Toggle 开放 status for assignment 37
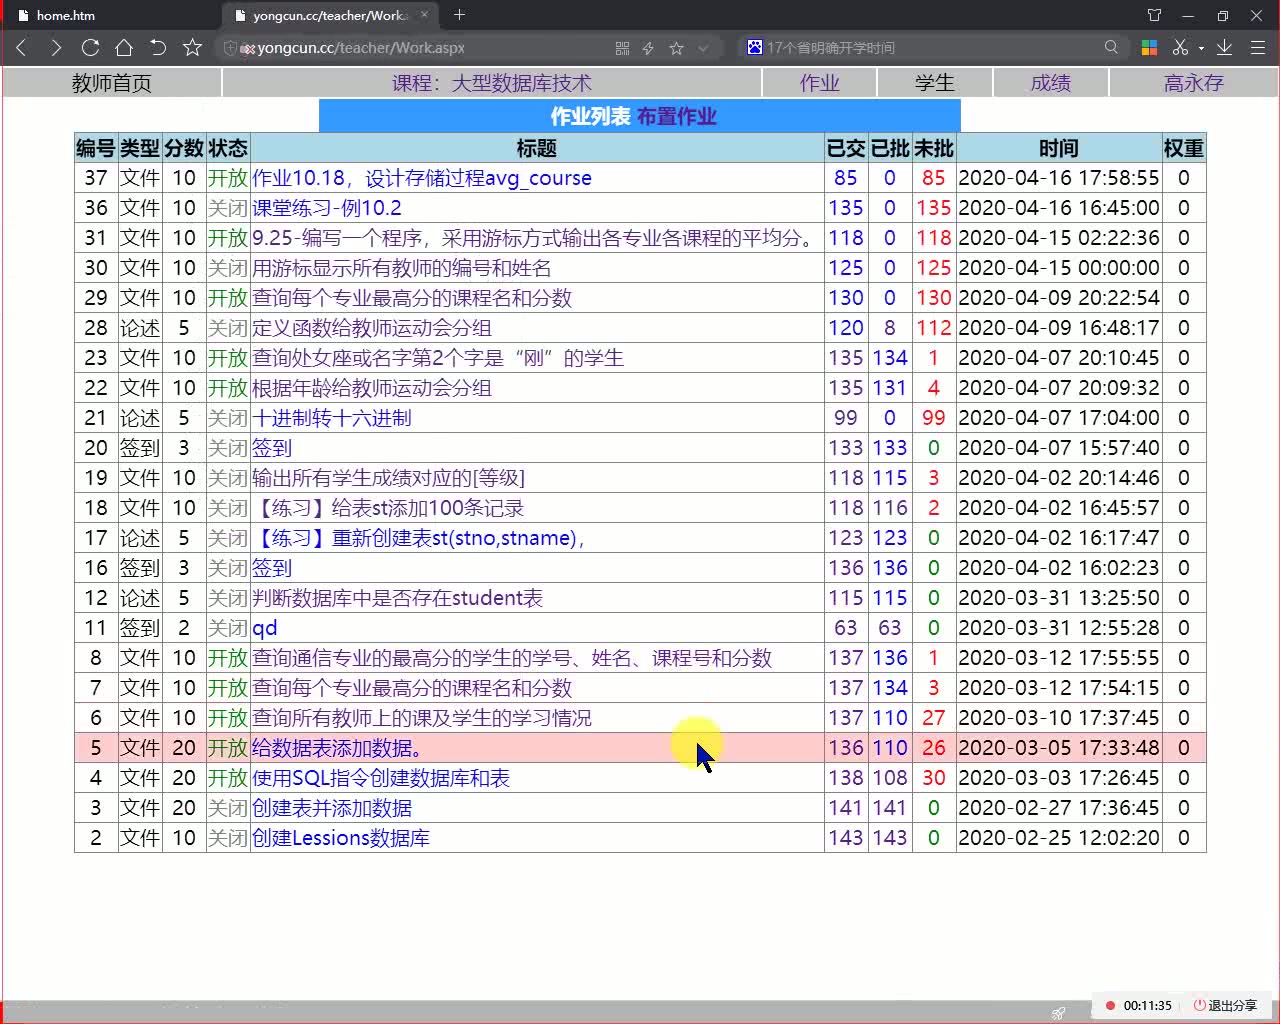Viewport: 1280px width, 1024px height. click(x=228, y=178)
